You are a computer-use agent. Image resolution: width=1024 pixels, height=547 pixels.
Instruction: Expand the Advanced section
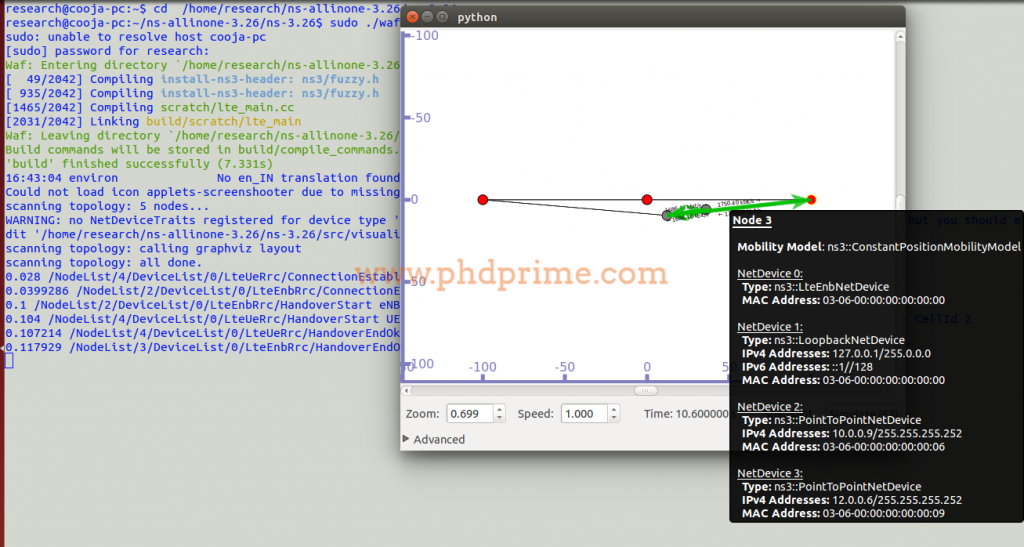(x=433, y=439)
